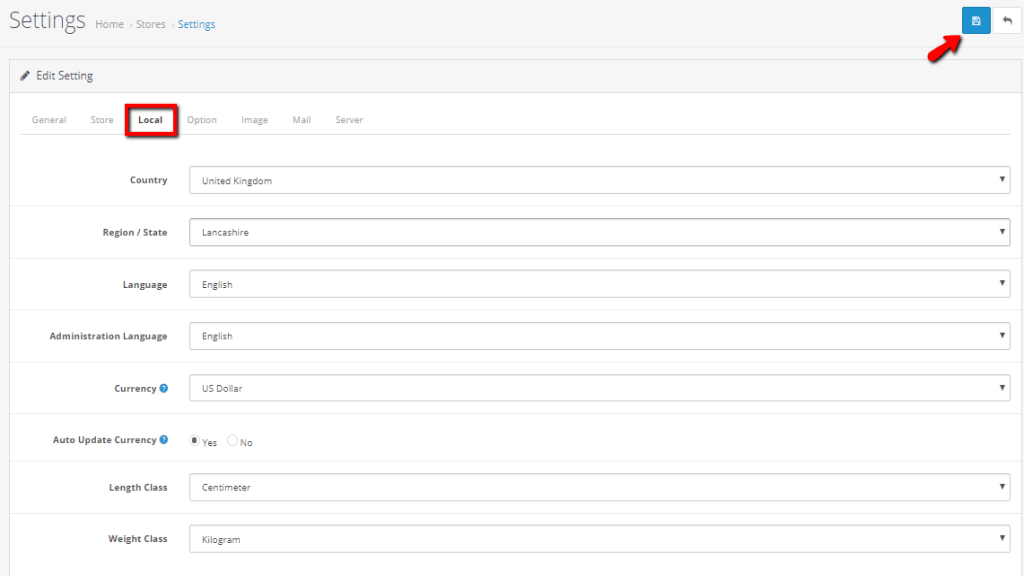Open the Length Class dropdown
The image size is (1024, 576).
(x=600, y=487)
